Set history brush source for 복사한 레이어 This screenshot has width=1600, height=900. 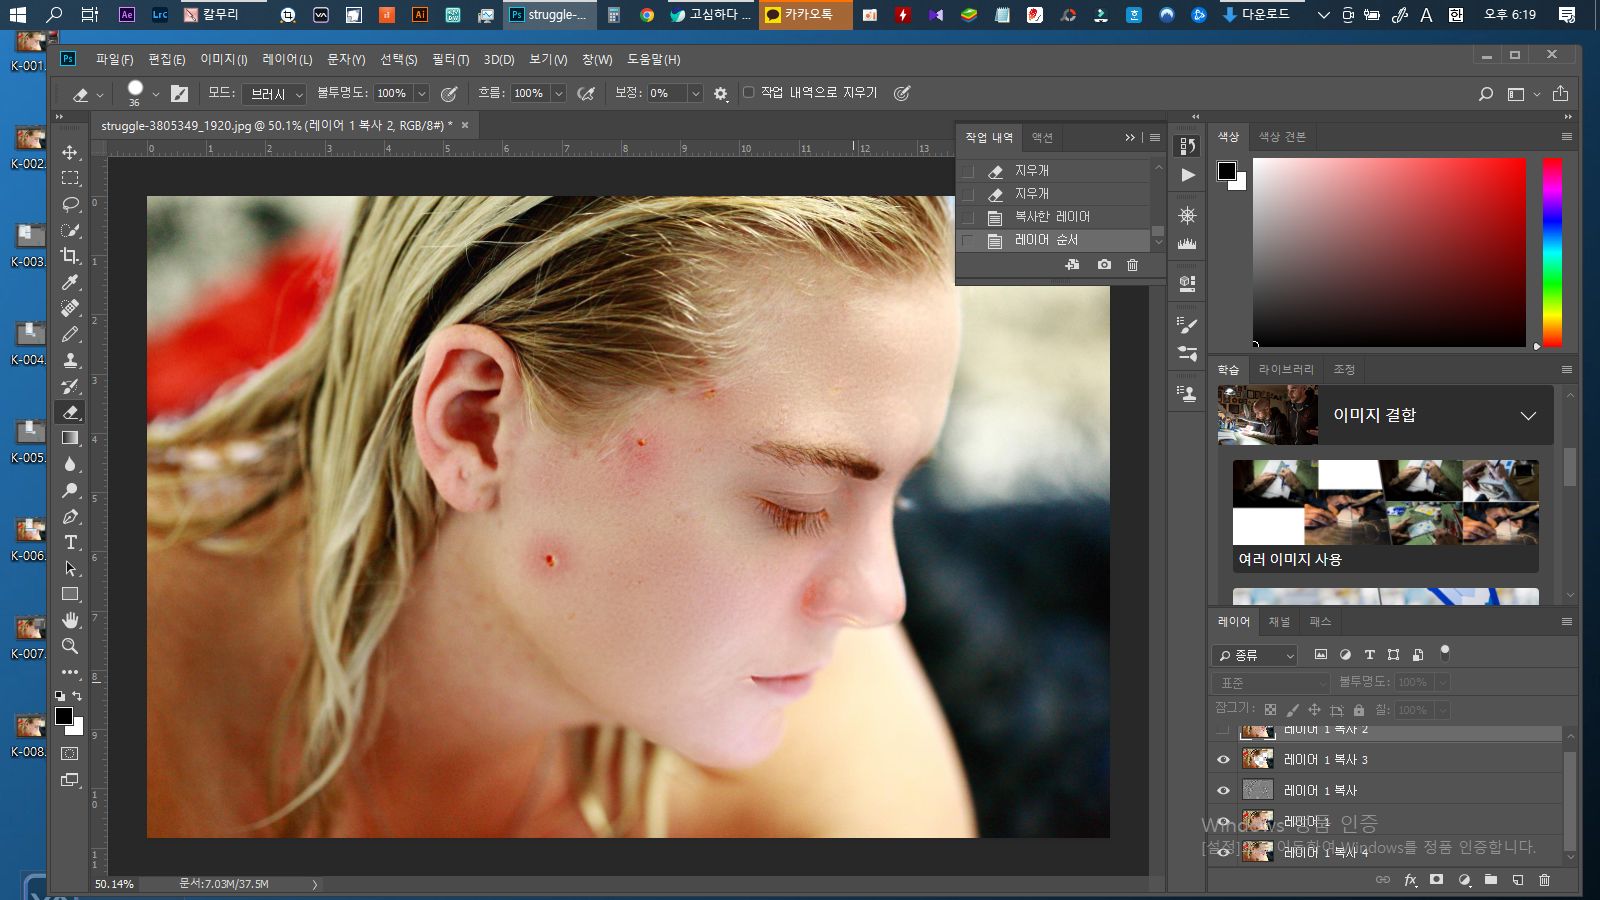(967, 217)
